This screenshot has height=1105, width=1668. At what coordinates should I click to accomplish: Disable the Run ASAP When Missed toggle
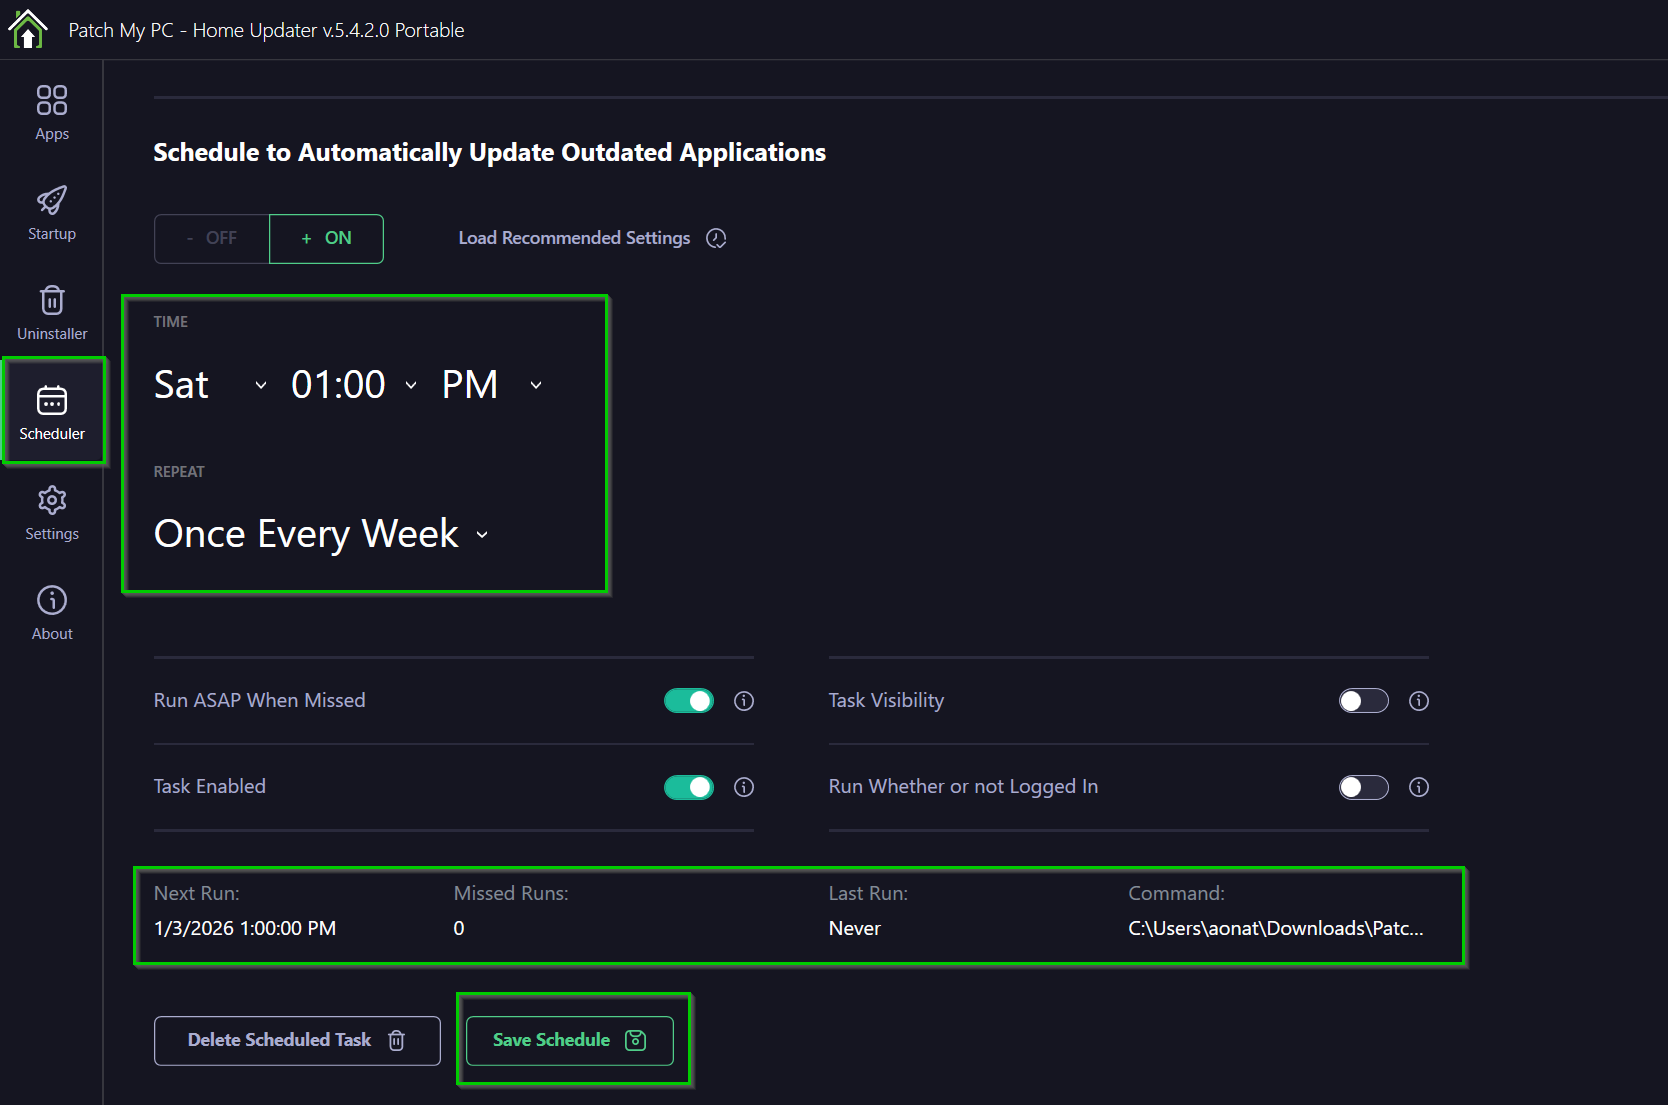coord(689,701)
